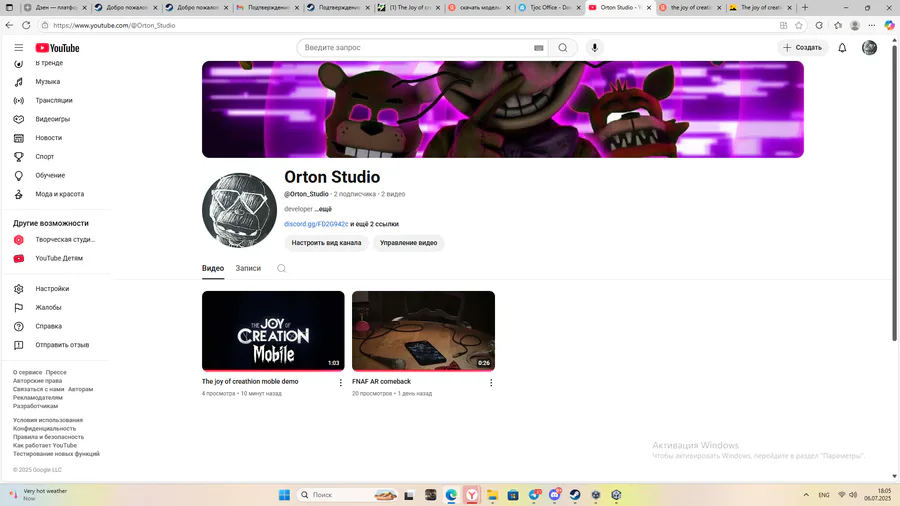This screenshot has width=900, height=506.
Task: Switch to the Видео tab
Action: pos(212,268)
